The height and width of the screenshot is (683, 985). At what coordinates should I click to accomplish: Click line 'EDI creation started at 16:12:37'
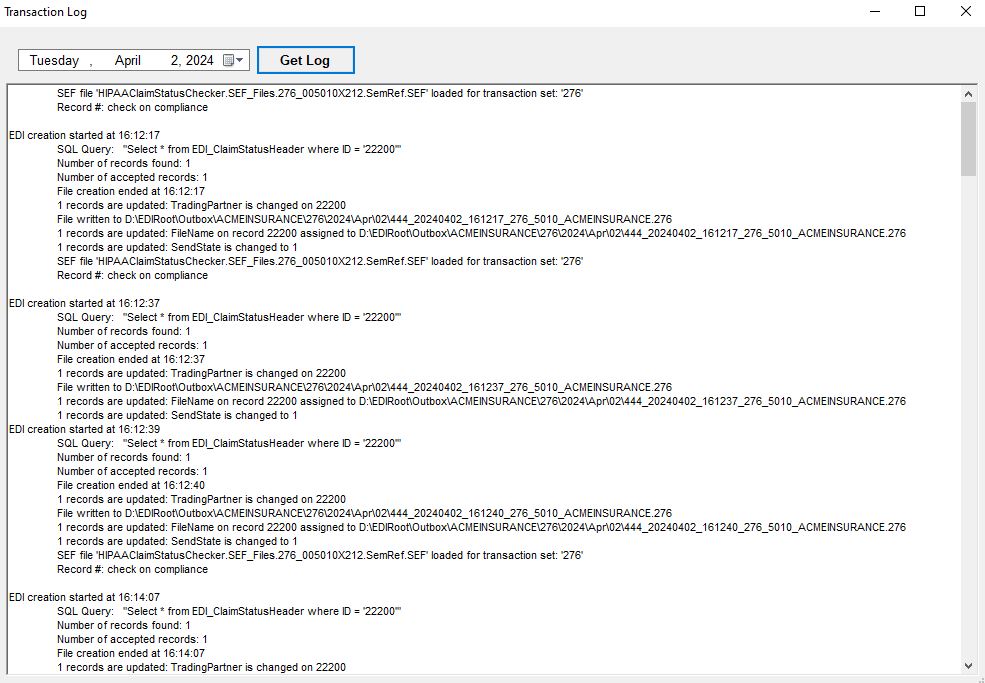point(84,303)
